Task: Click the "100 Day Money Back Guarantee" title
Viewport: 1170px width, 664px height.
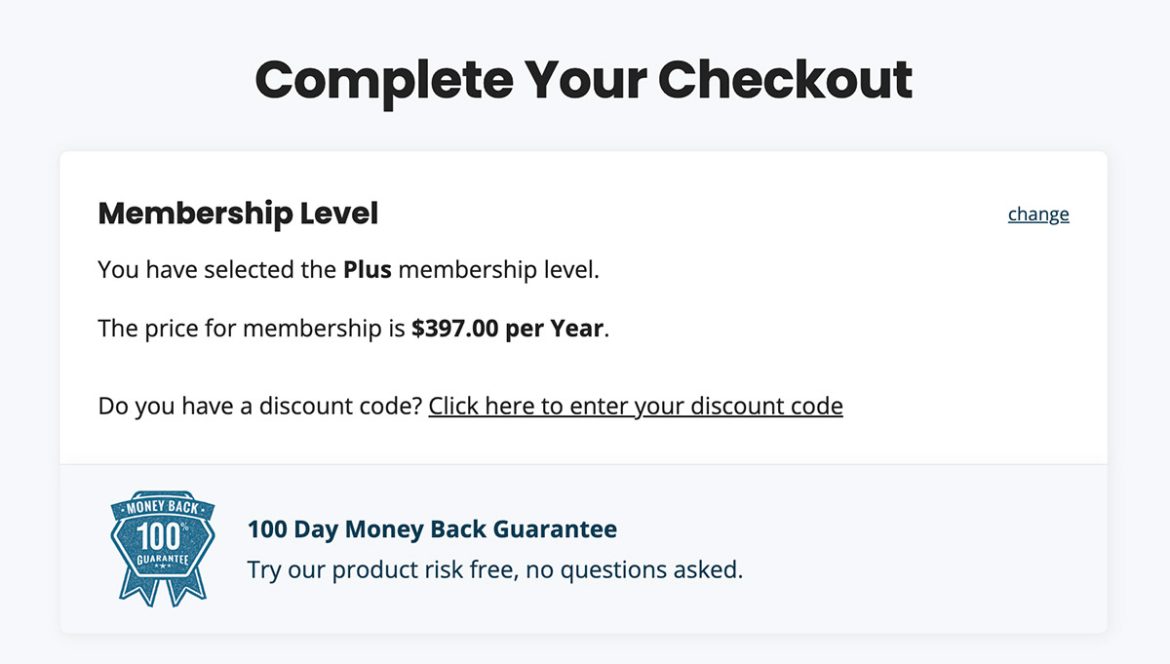Action: 432,529
